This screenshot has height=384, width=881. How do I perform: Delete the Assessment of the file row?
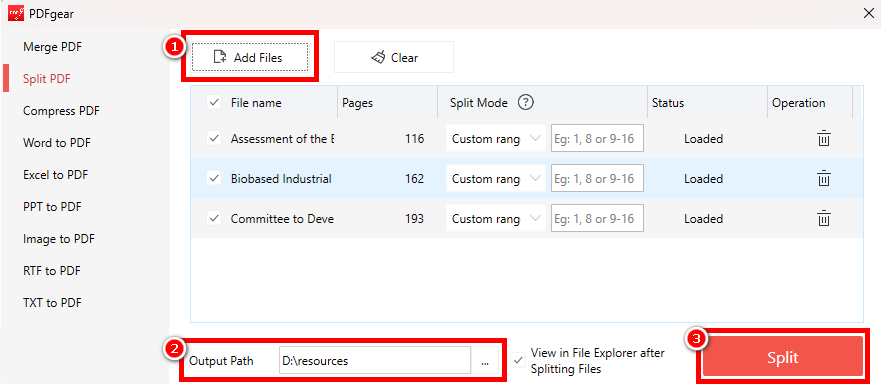click(x=823, y=138)
